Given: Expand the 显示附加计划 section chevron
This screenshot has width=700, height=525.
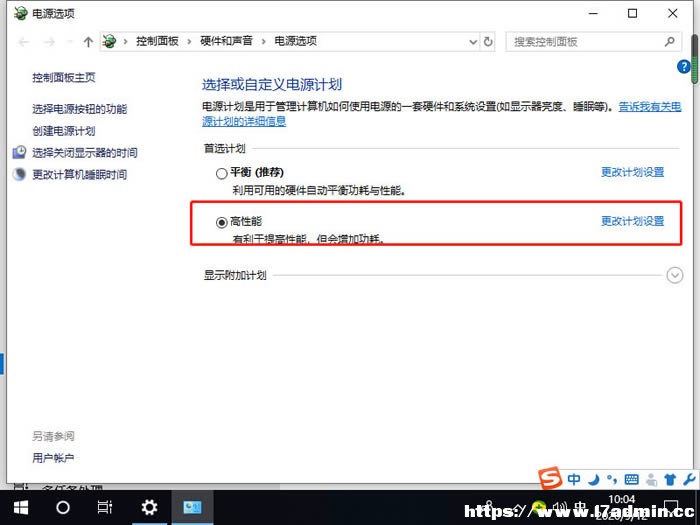Looking at the screenshot, I should (x=675, y=275).
